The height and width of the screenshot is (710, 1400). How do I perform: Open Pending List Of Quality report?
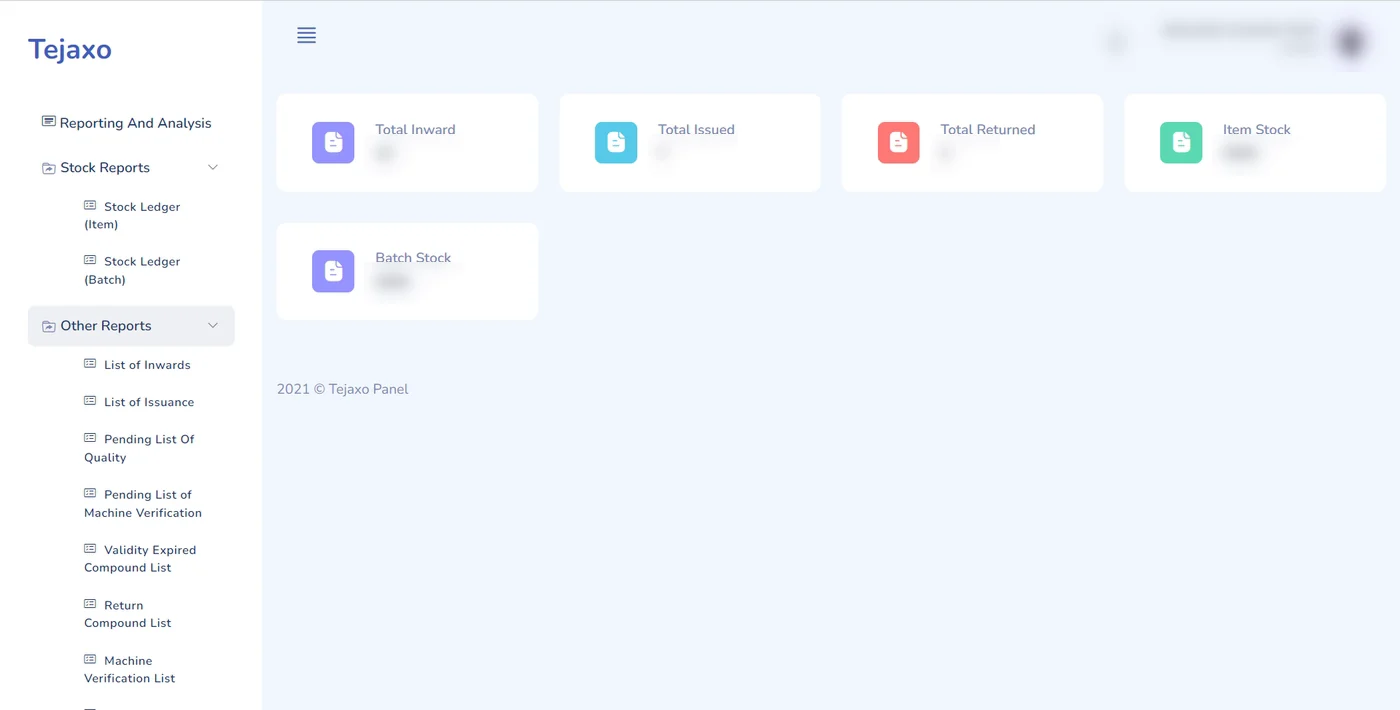click(139, 448)
